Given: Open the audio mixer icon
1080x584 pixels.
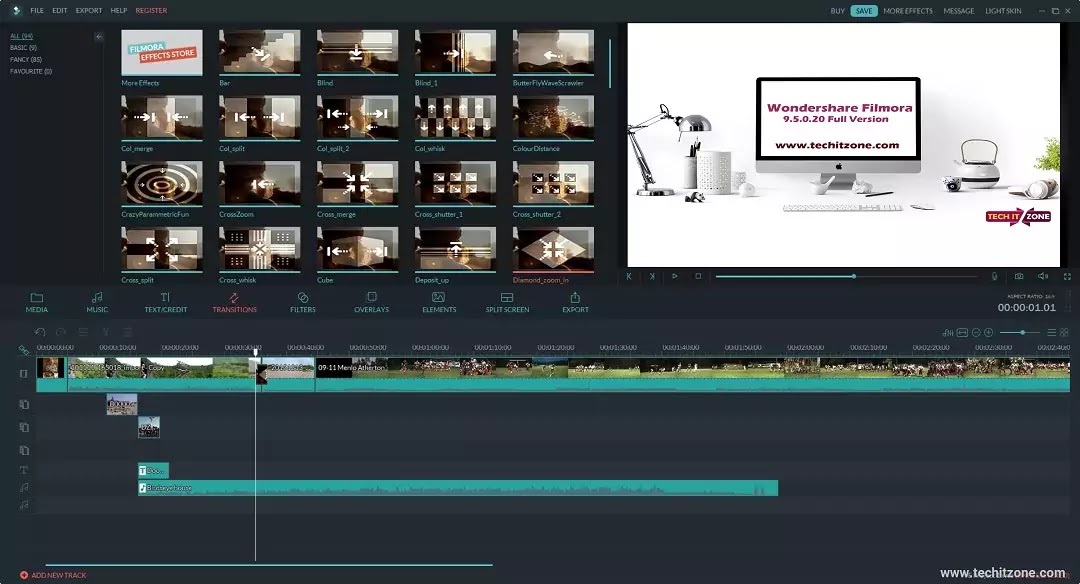Looking at the screenshot, I should pyautogui.click(x=948, y=333).
